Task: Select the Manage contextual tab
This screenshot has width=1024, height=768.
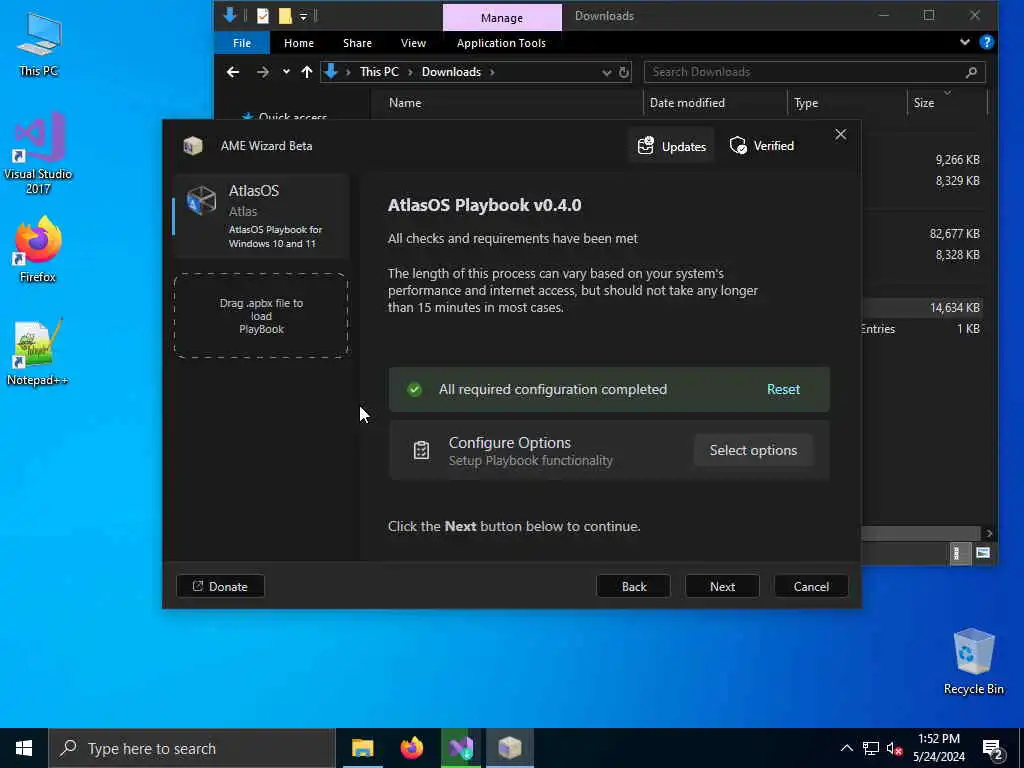Action: (502, 18)
